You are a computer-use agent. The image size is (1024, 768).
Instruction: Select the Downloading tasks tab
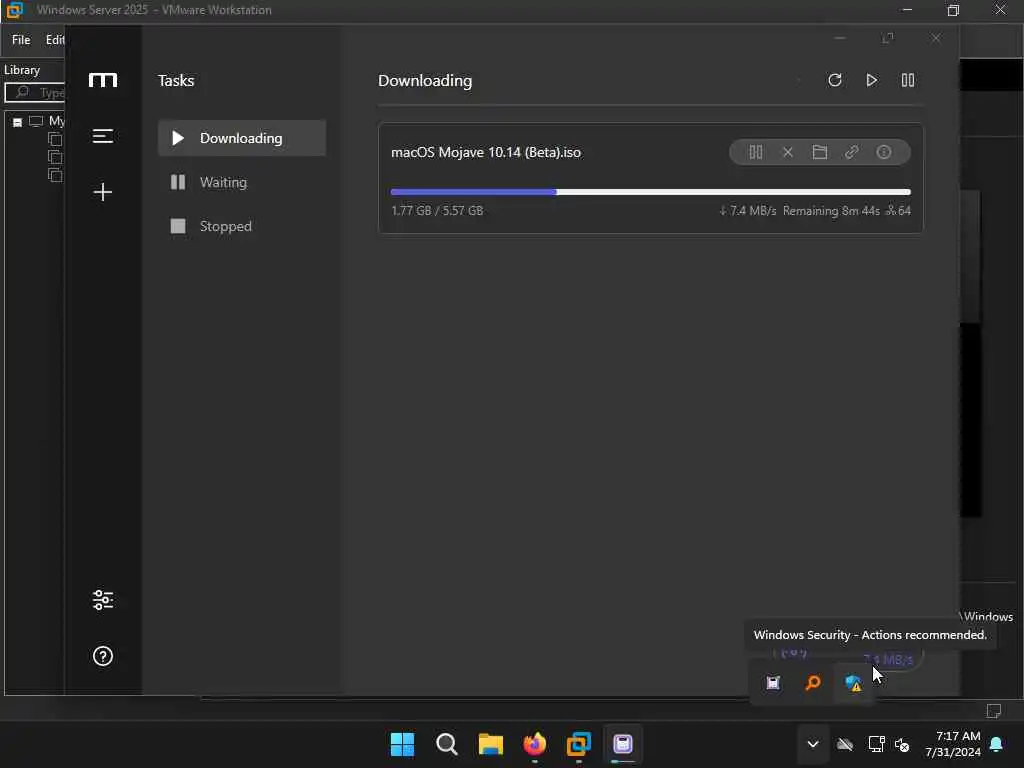click(242, 138)
